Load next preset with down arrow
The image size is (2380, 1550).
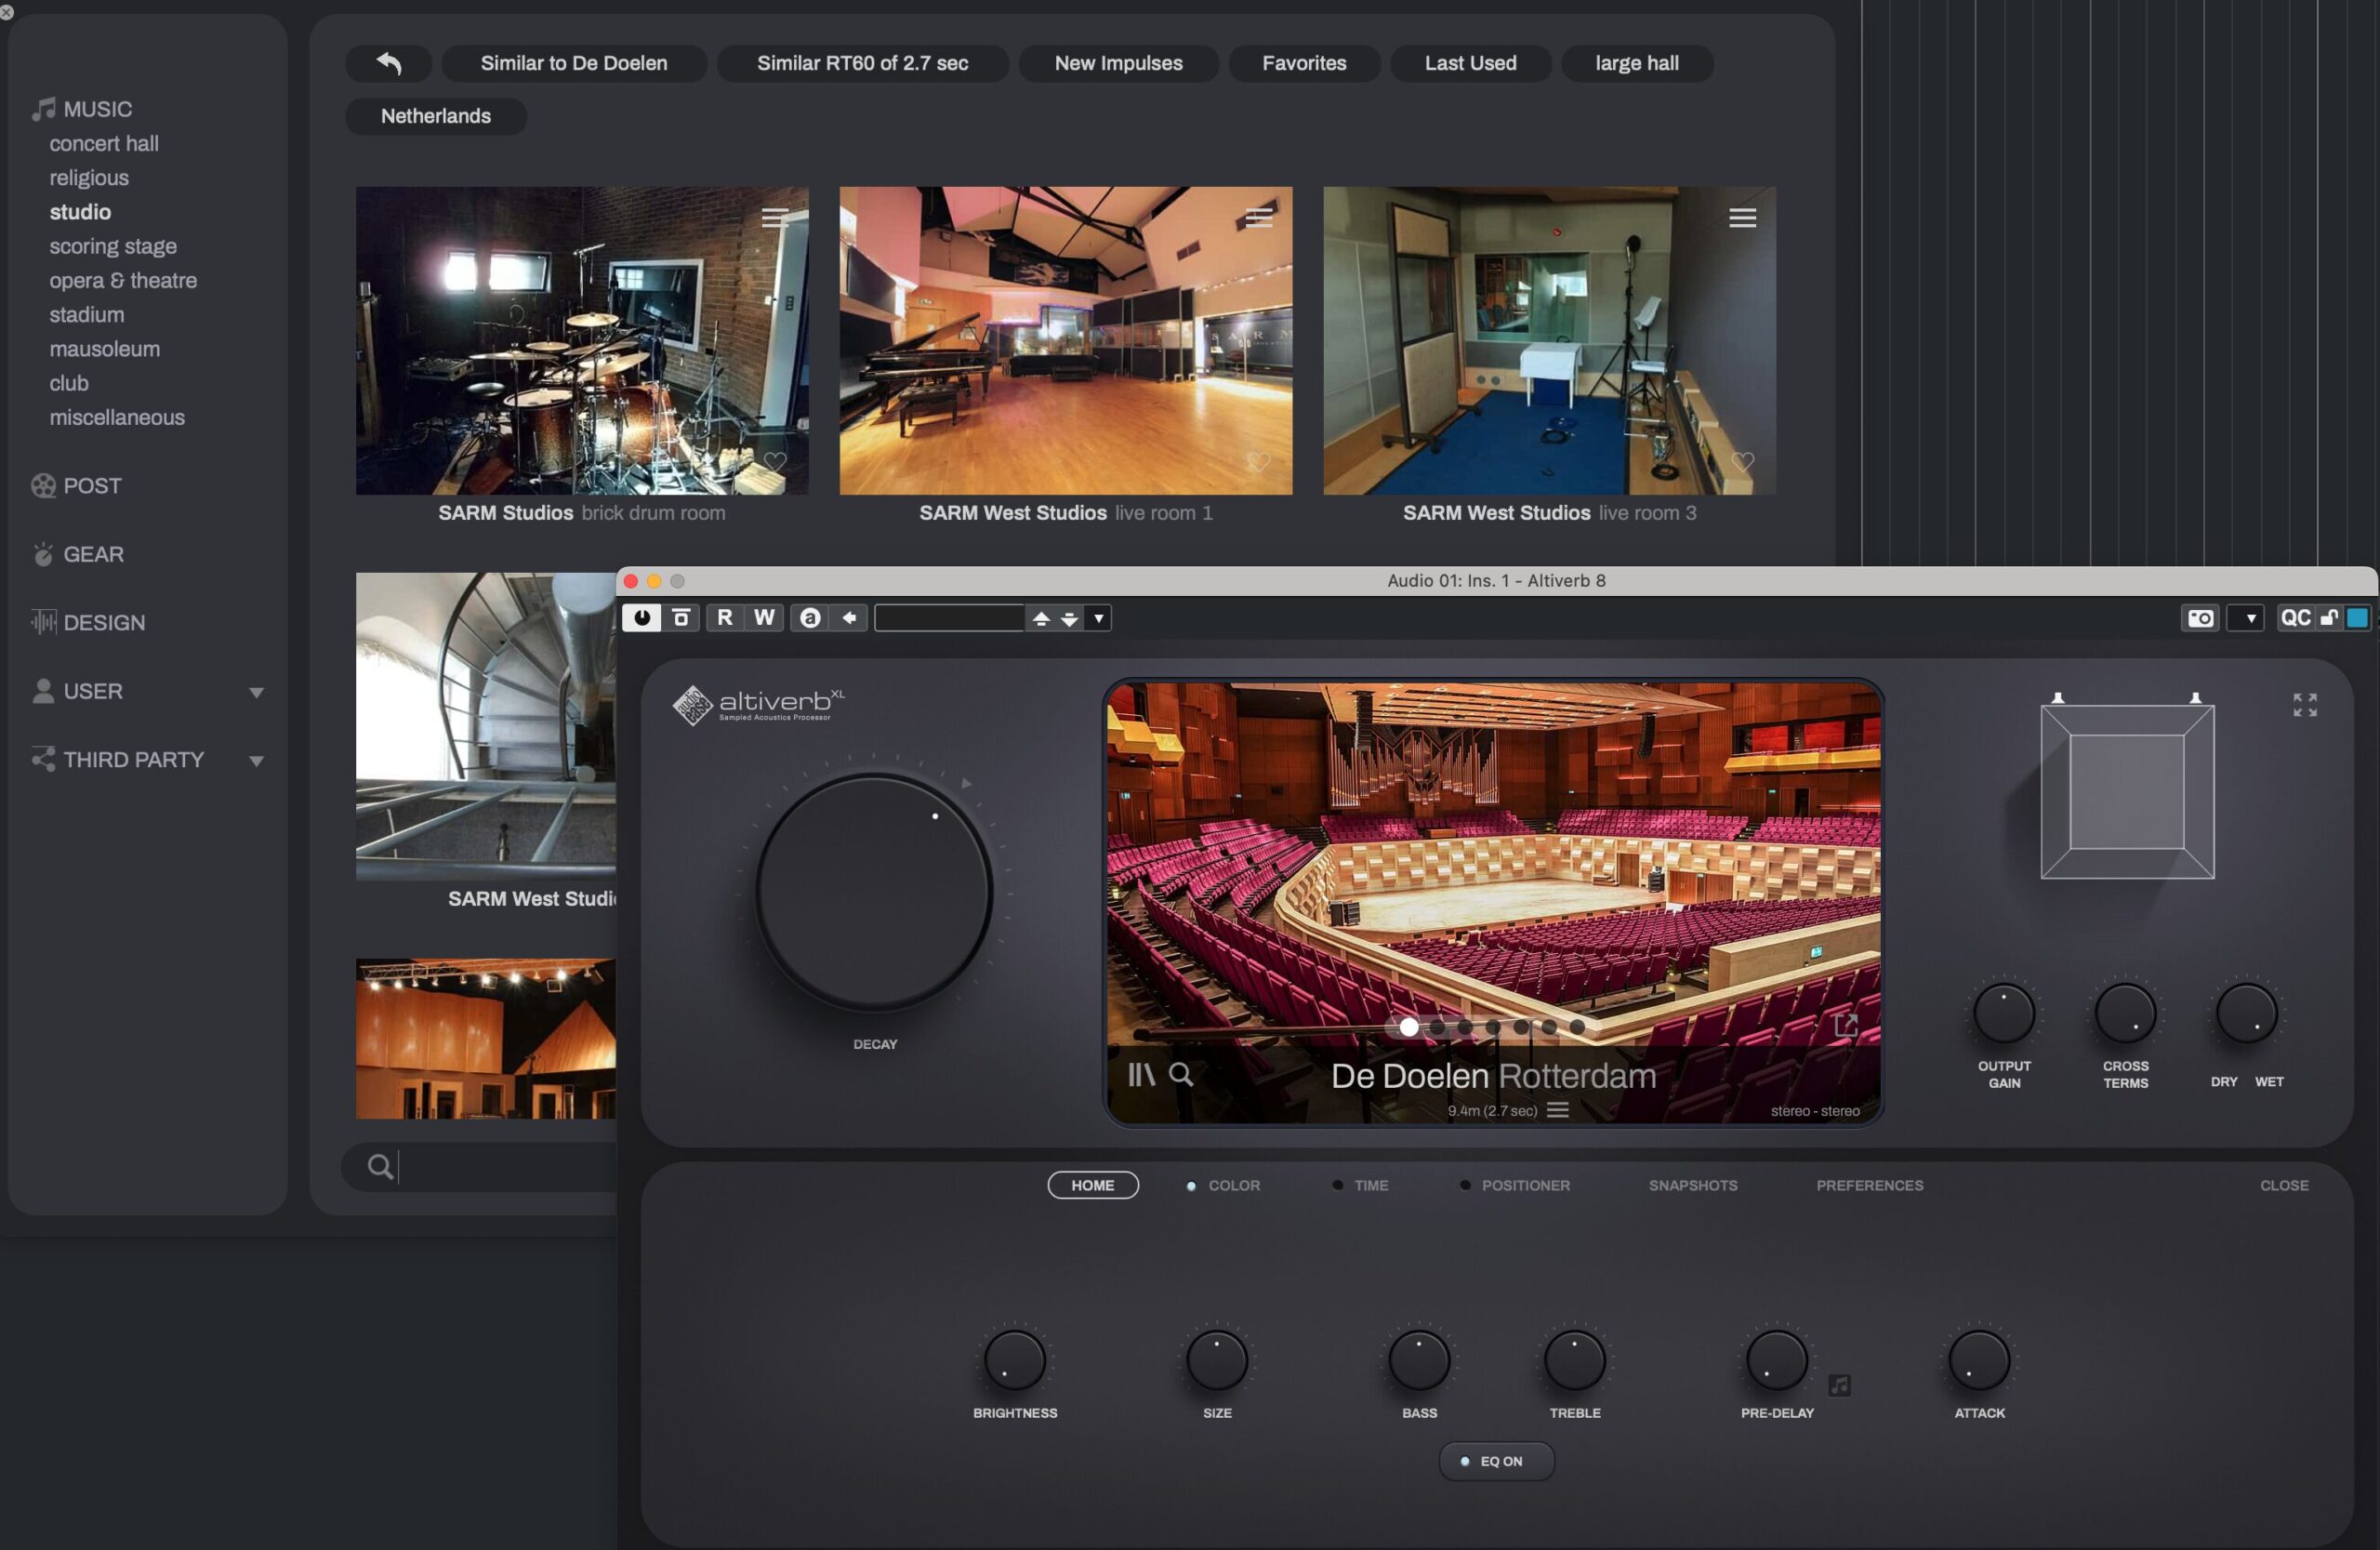tap(1069, 619)
